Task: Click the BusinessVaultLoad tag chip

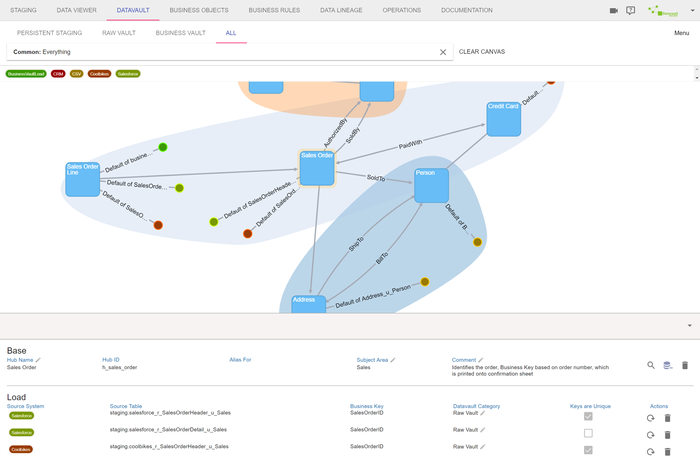Action: pyautogui.click(x=26, y=74)
